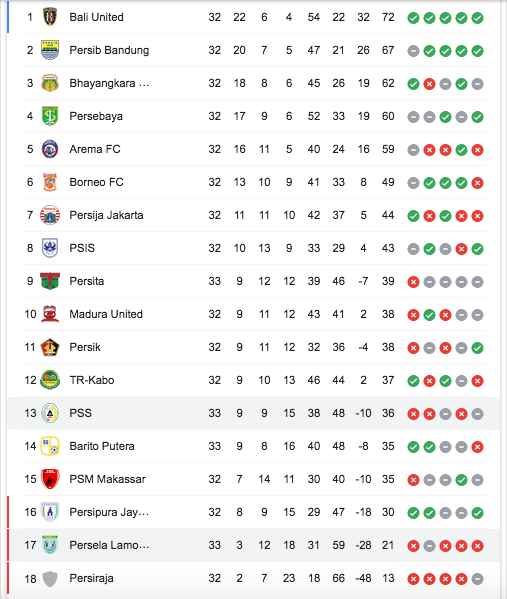Select the Persita club badge

coord(50,281)
